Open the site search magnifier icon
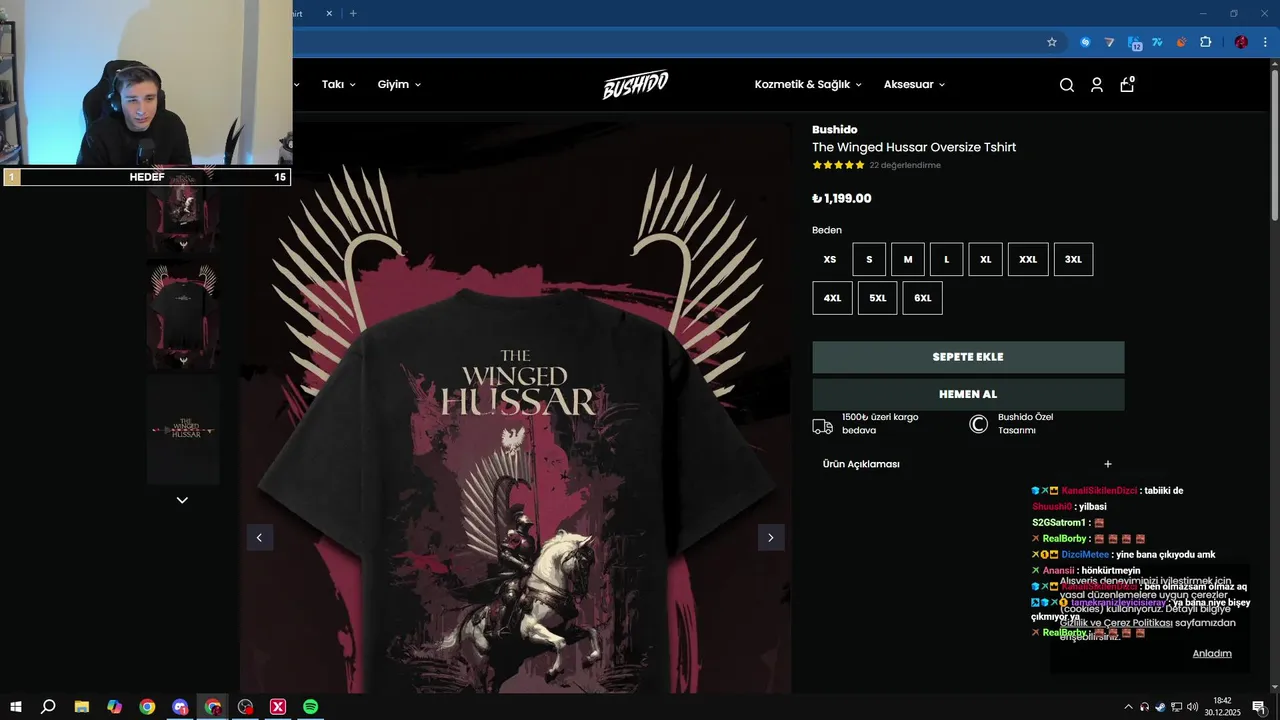 1066,85
